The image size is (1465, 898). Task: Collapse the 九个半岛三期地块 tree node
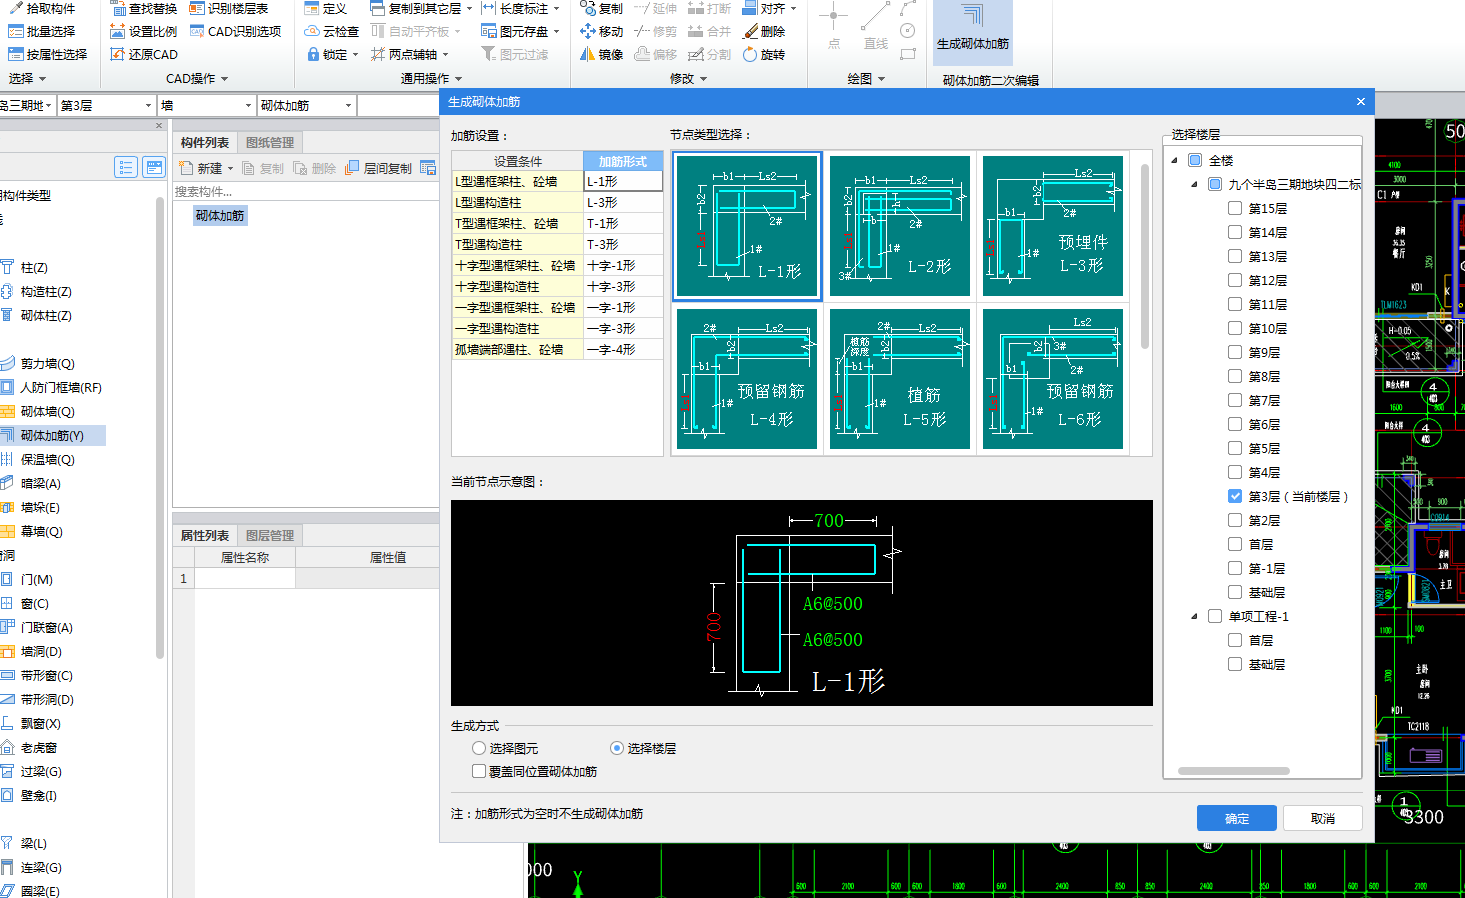pos(1195,184)
